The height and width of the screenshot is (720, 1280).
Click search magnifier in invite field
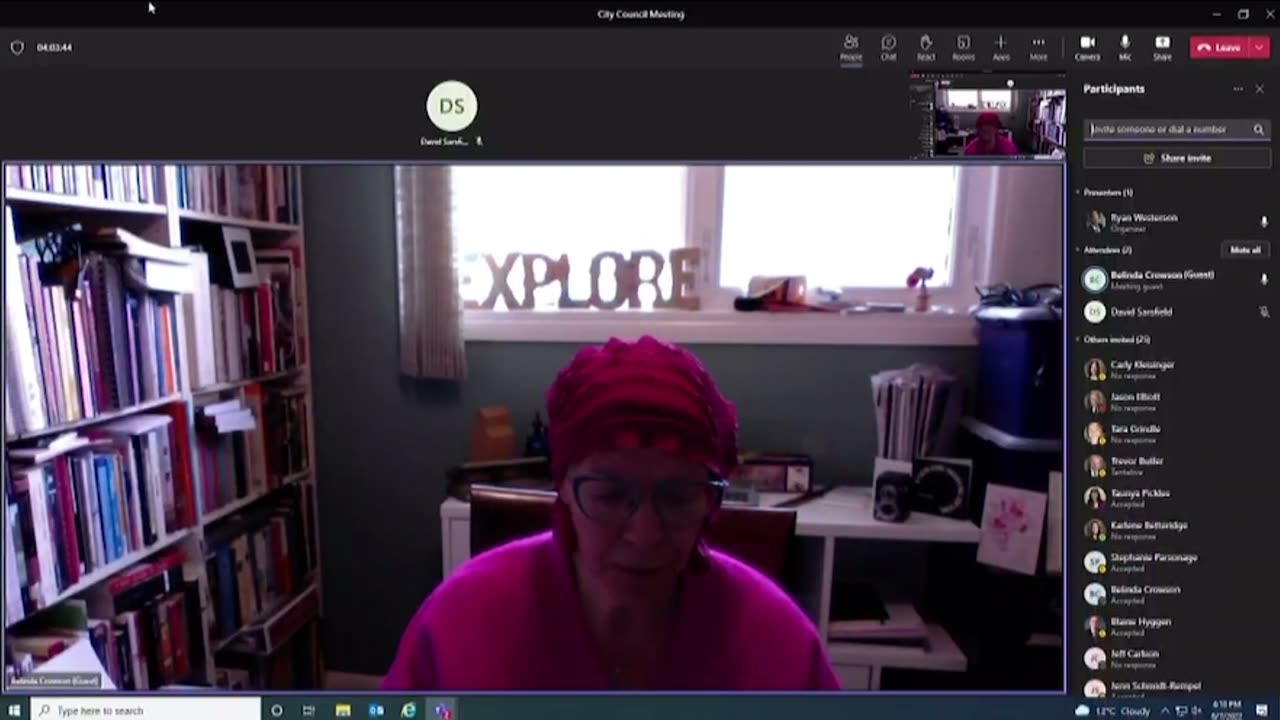tap(1259, 129)
